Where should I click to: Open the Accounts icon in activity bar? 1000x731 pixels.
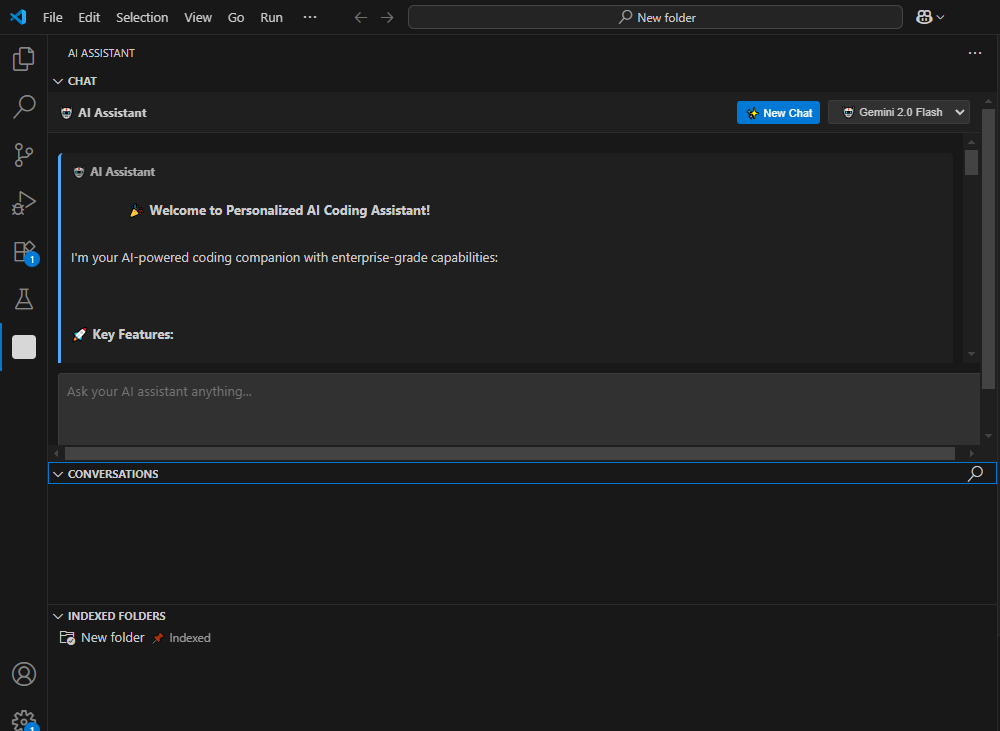tap(24, 674)
